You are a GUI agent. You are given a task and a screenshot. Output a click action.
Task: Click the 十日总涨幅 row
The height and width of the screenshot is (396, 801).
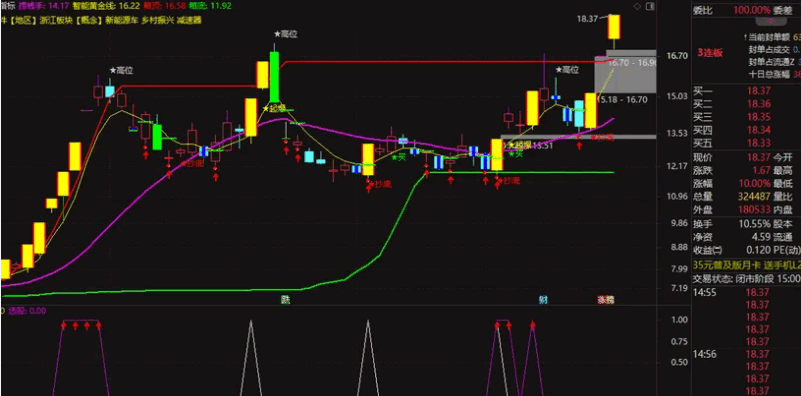pos(773,75)
